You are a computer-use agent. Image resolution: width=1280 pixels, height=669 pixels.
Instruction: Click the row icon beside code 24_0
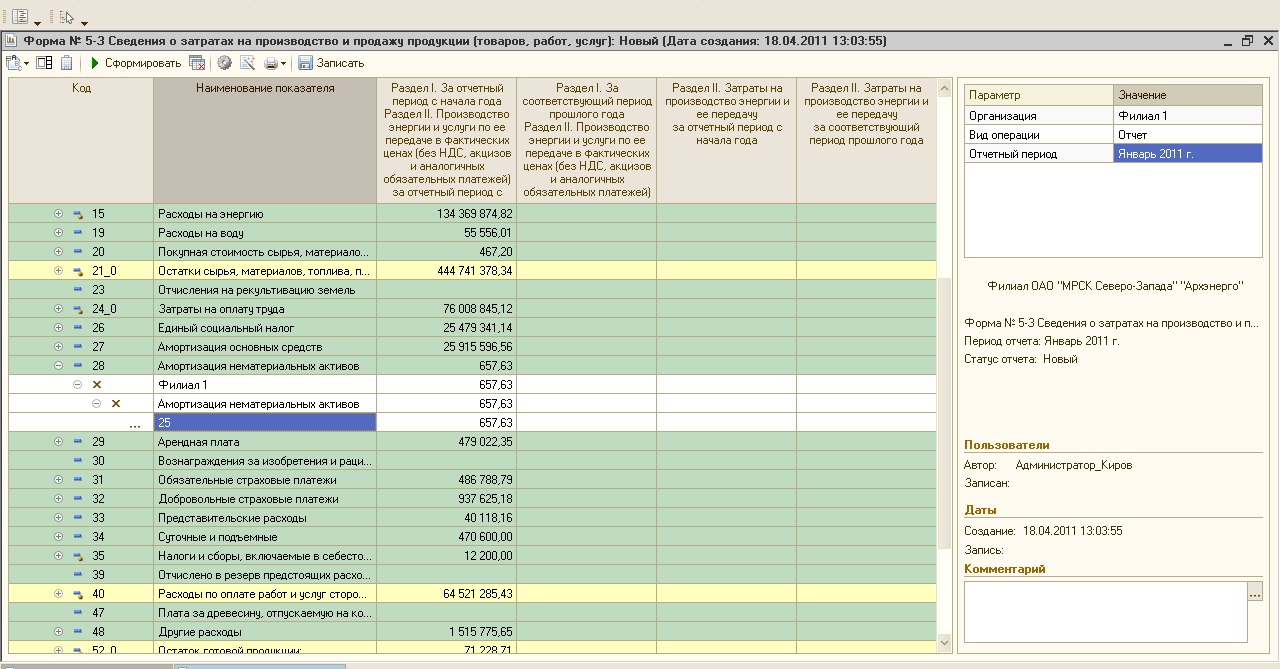(78, 309)
